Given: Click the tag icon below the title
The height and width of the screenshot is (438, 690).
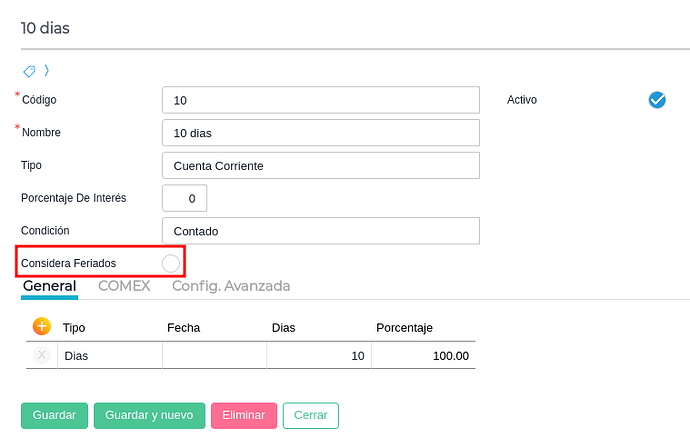Looking at the screenshot, I should point(29,71).
